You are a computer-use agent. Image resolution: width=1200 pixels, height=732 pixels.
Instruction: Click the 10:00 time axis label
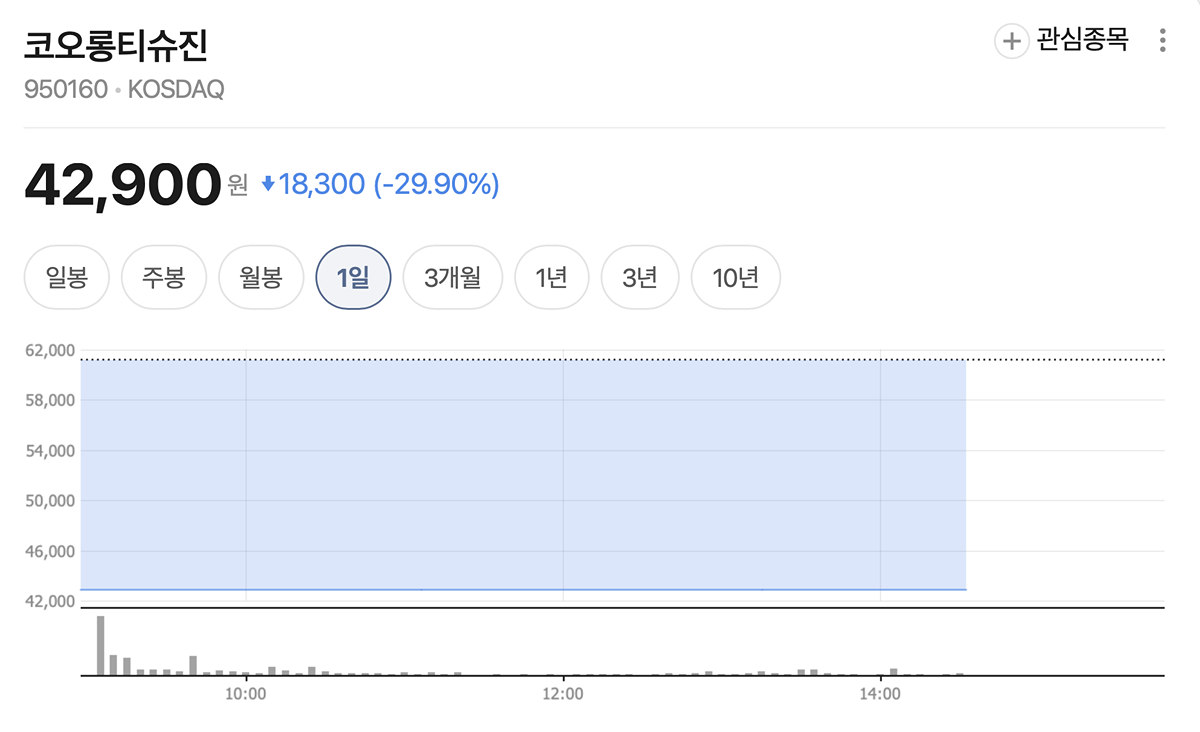tap(245, 694)
